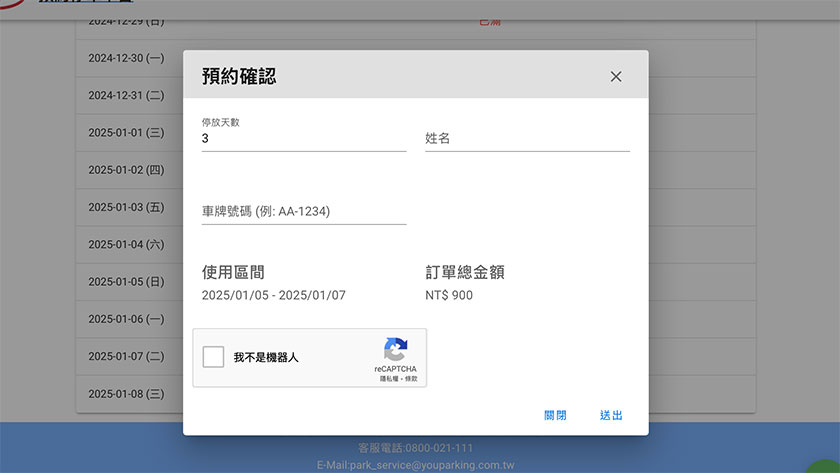Select the 車牌號碼 input field

pos(303,212)
